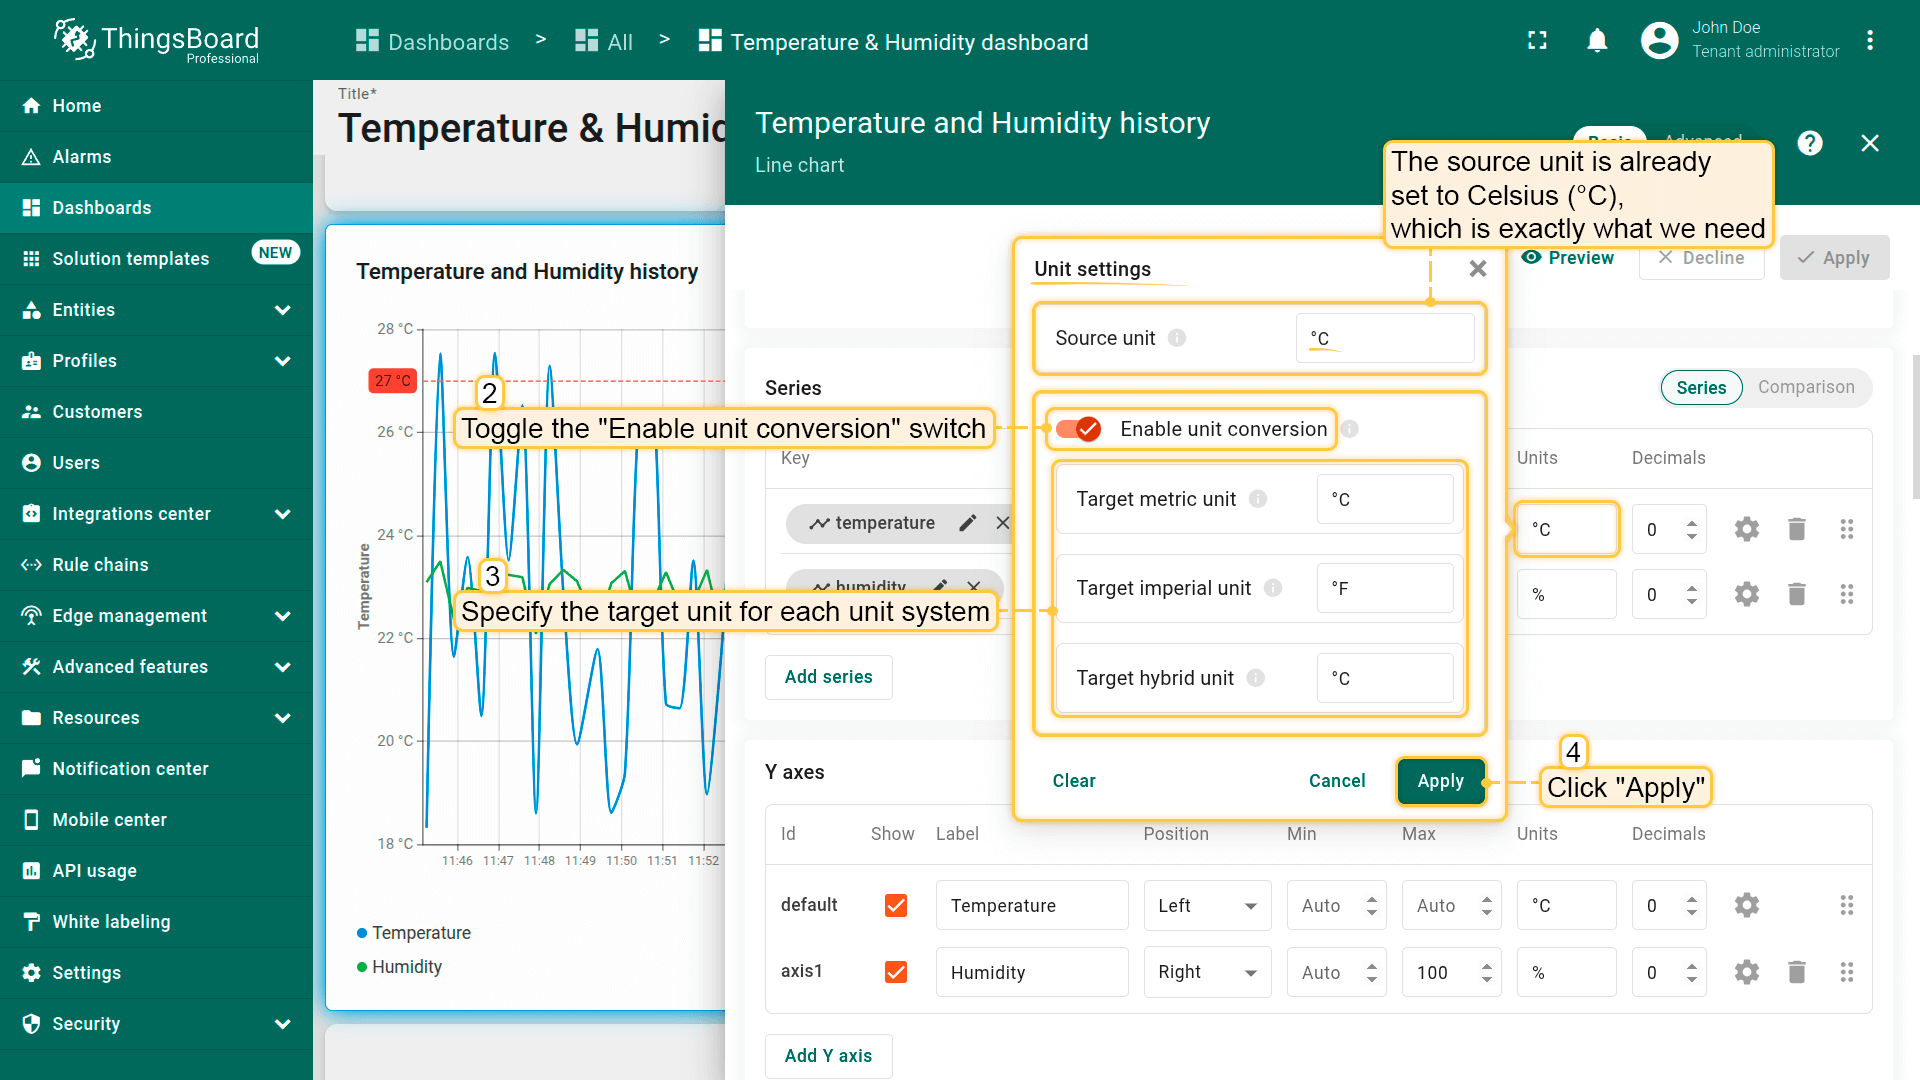Click the notifications bell icon
The height and width of the screenshot is (1080, 1920).
click(x=1597, y=41)
